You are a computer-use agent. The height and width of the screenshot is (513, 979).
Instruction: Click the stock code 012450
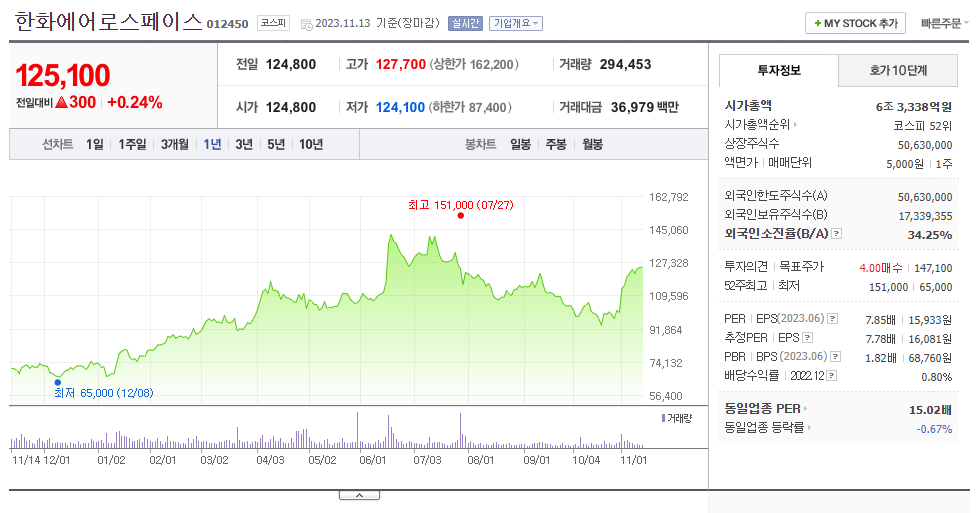tap(227, 24)
